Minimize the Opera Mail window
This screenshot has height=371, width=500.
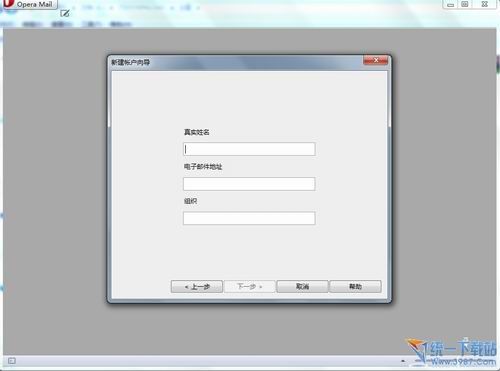point(450,4)
